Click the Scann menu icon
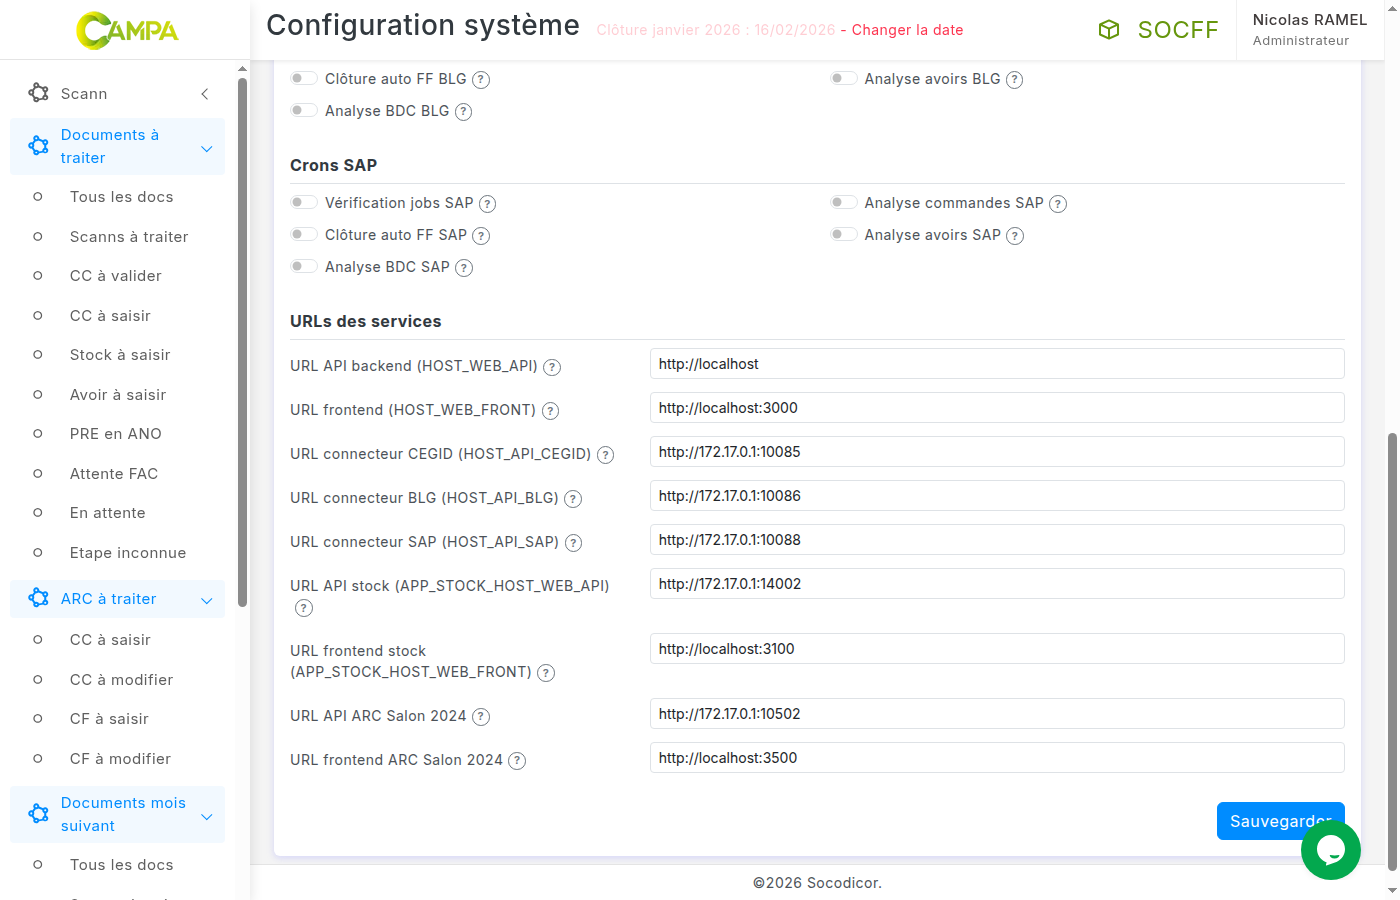1400x900 pixels. (39, 93)
